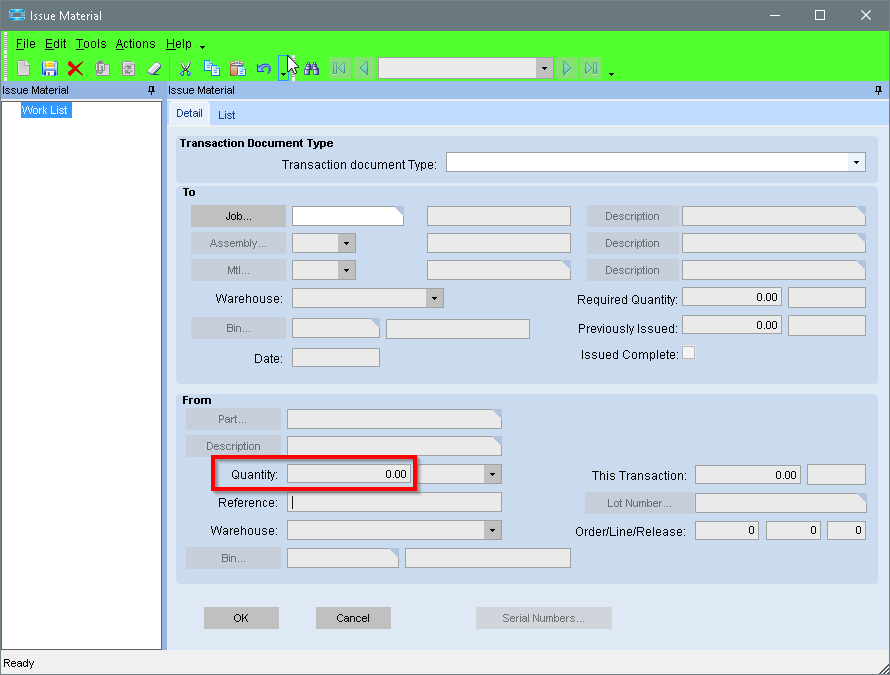Click the To section Bin... button
Image resolution: width=890 pixels, height=675 pixels.
238,328
